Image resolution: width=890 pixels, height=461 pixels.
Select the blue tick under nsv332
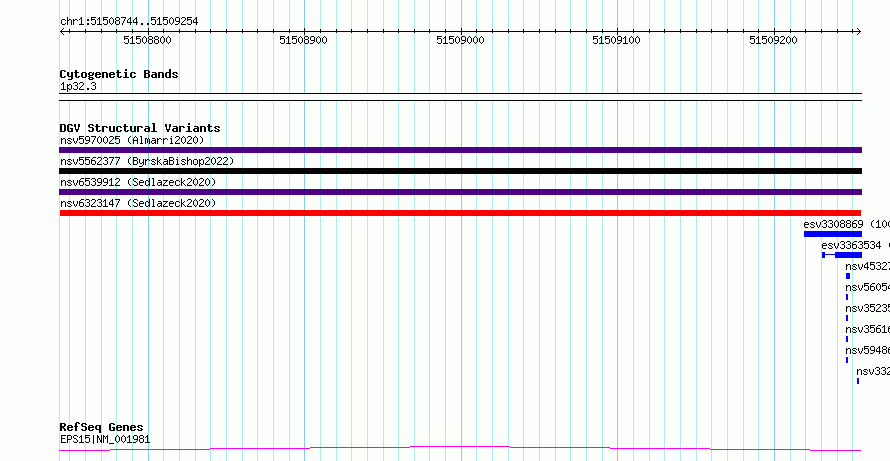858,381
